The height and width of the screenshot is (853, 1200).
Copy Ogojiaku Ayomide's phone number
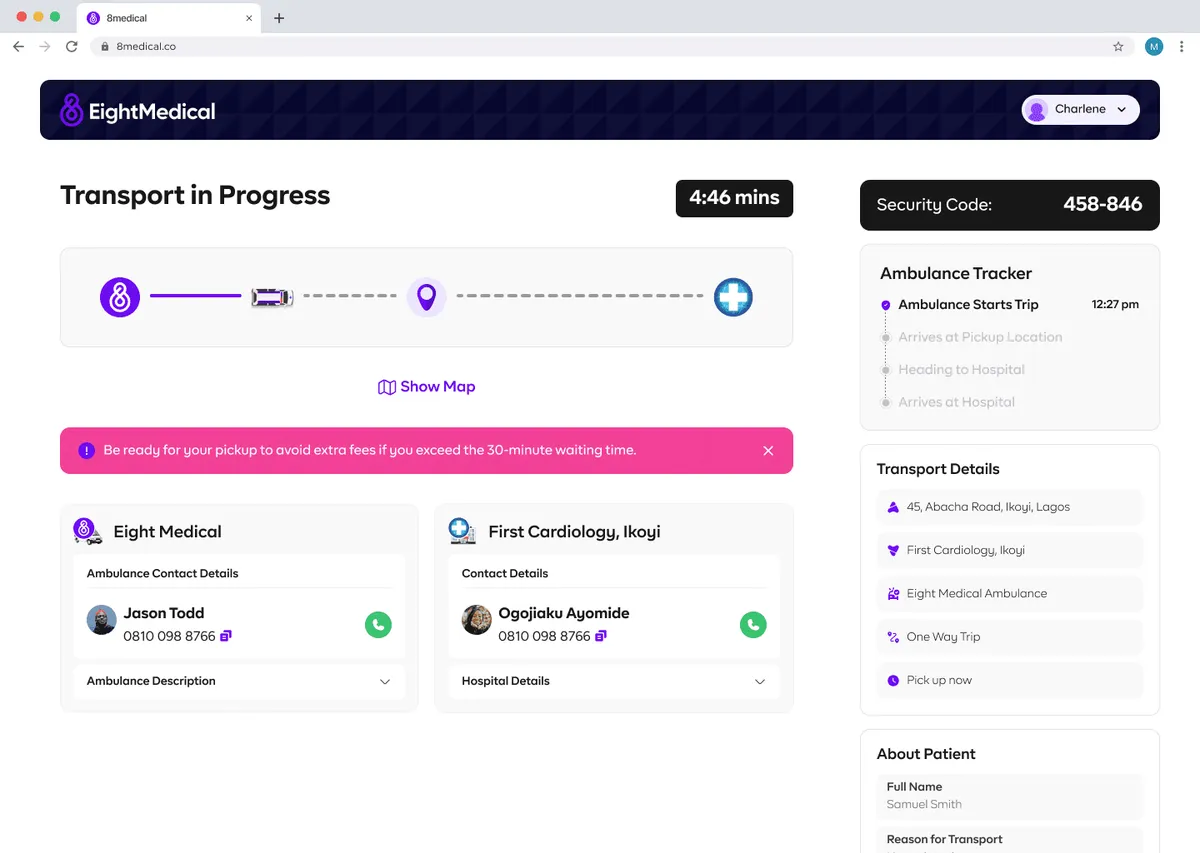tap(601, 636)
